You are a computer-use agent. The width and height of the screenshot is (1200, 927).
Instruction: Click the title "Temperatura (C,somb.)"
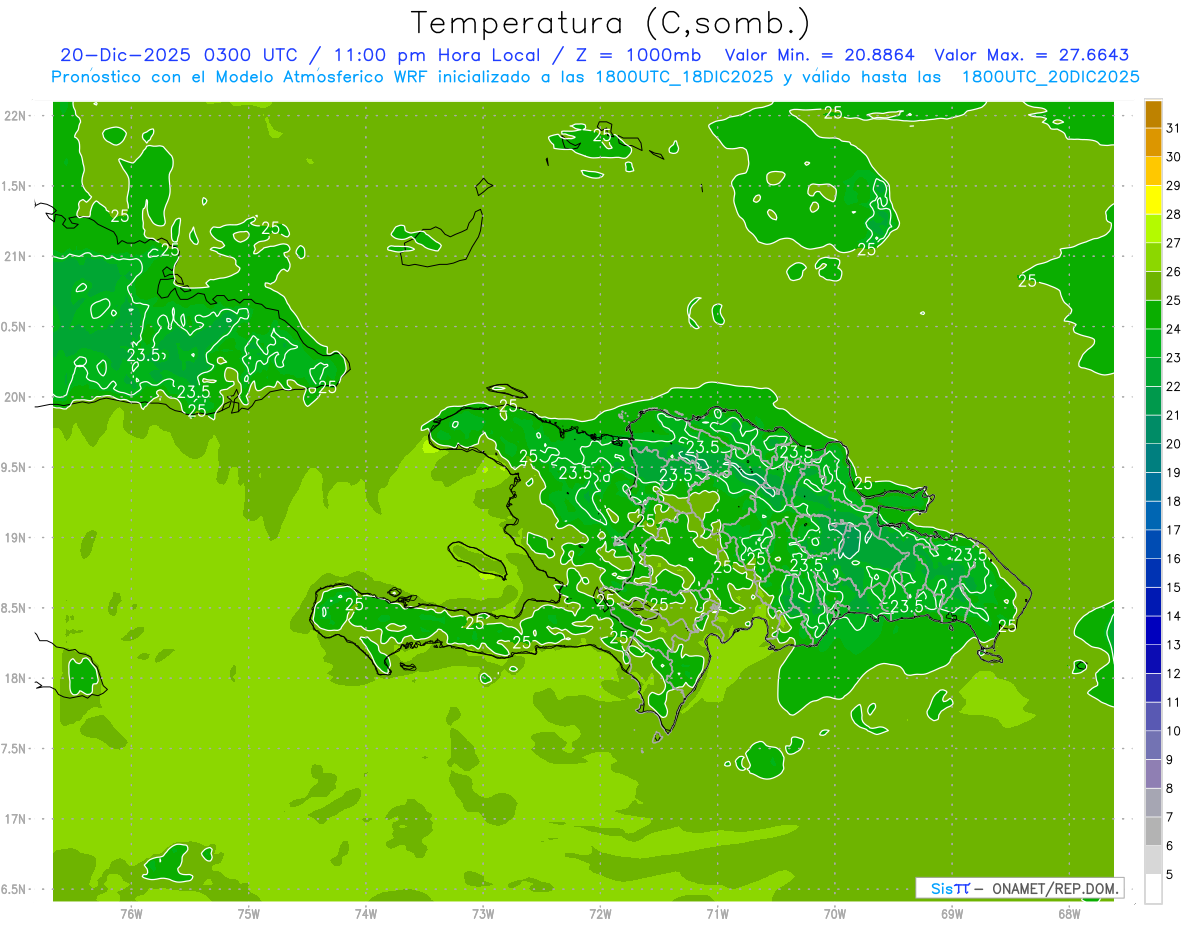tap(611, 22)
